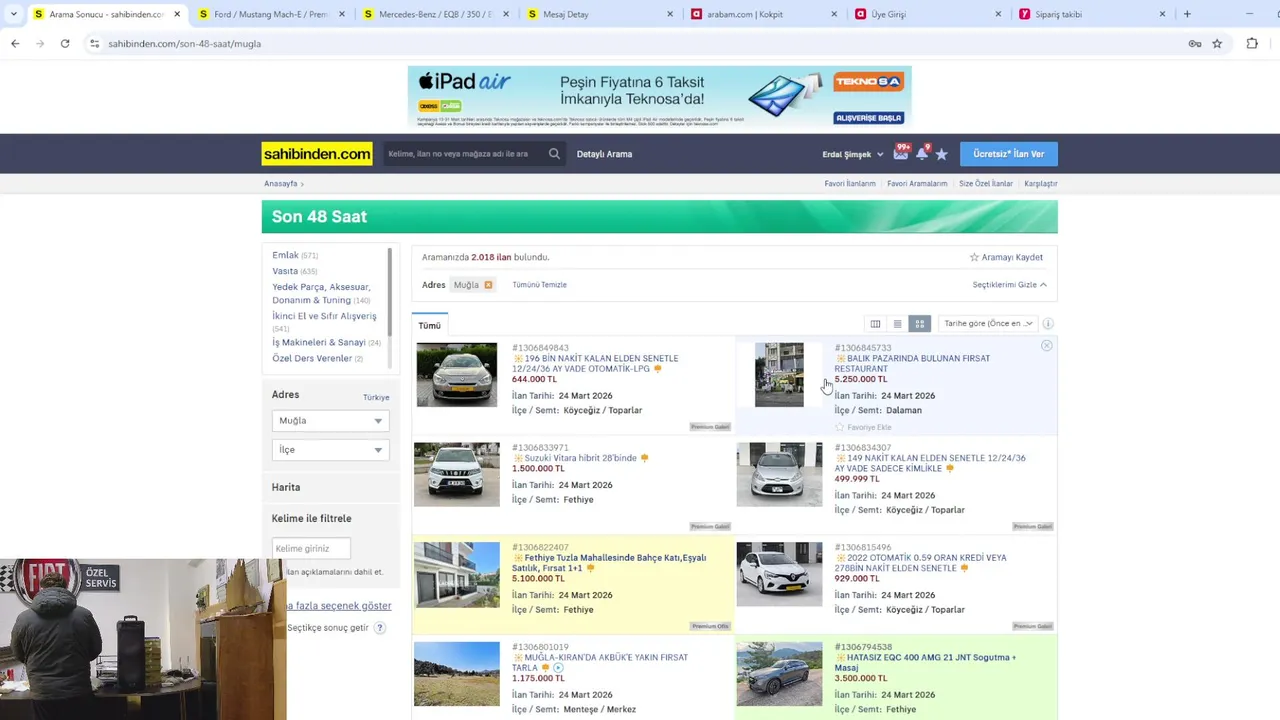1280x720 pixels.
Task: Click Anasayfa breadcrumb link
Action: pos(281,184)
